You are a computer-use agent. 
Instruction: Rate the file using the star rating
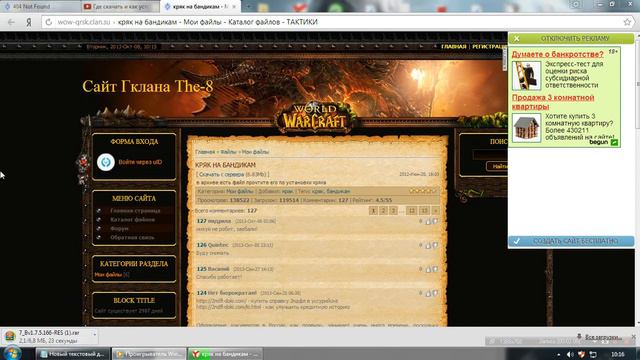(423, 191)
